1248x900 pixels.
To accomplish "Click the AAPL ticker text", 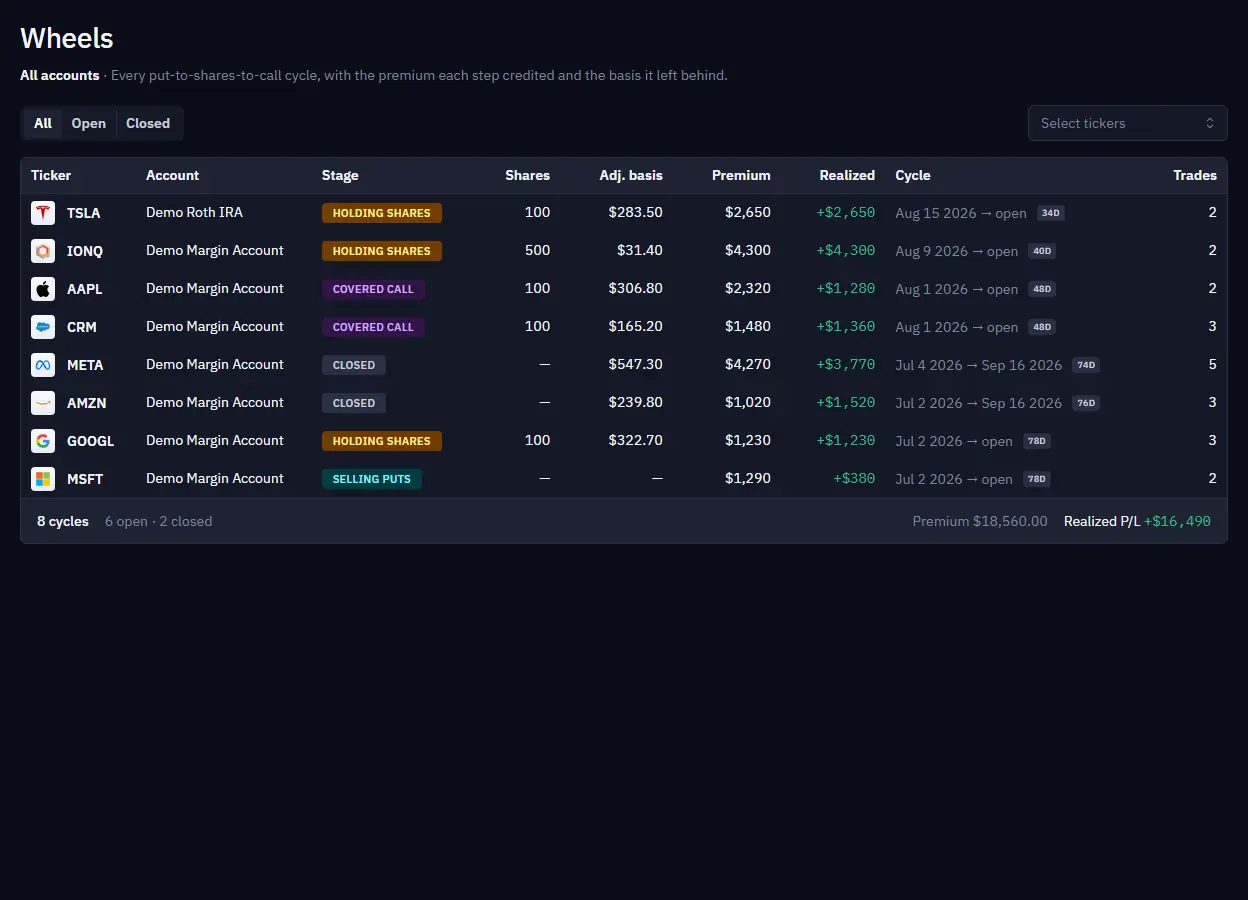I will click(85, 289).
